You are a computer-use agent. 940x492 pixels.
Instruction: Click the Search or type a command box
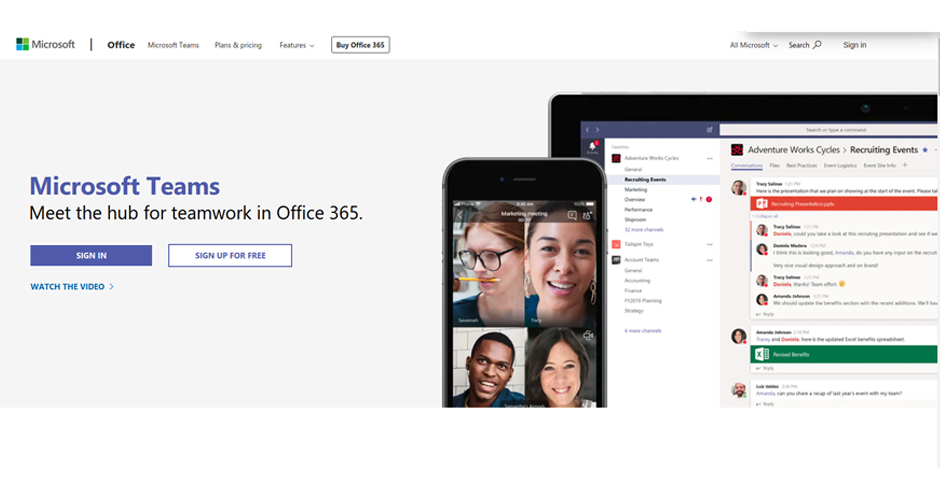(828, 129)
